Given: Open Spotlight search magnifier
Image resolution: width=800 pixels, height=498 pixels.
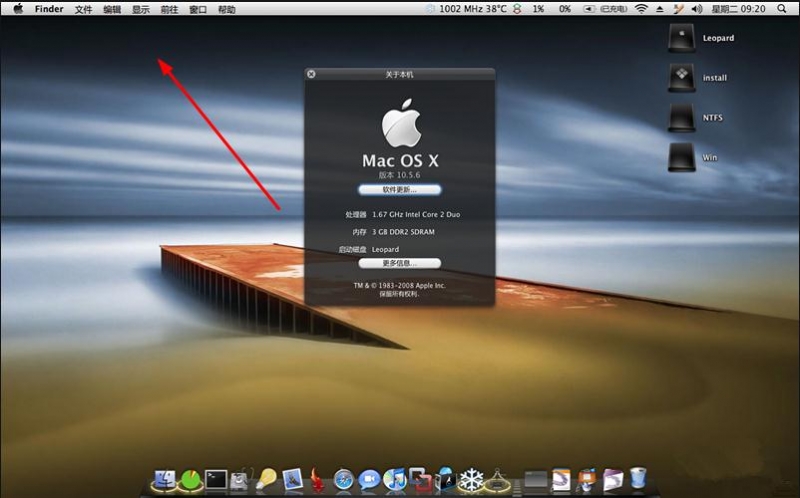Looking at the screenshot, I should (782, 9).
